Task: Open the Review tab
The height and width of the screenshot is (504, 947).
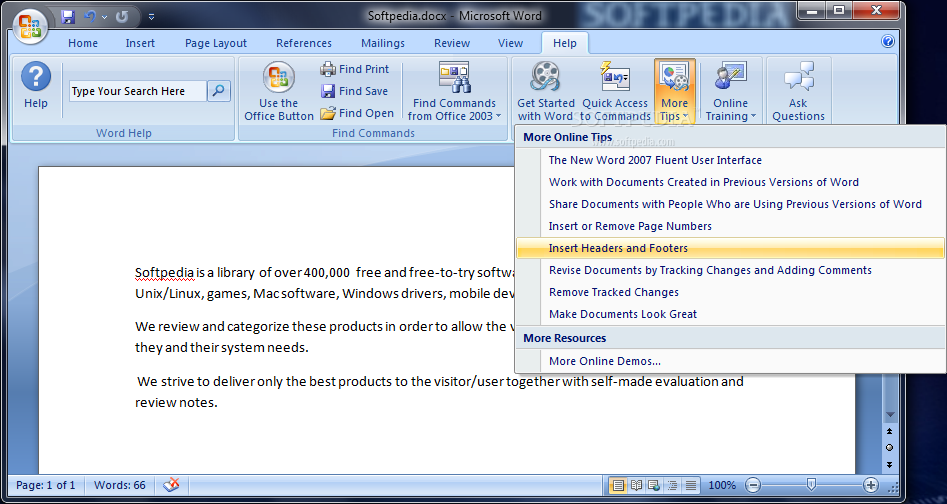Action: tap(452, 43)
